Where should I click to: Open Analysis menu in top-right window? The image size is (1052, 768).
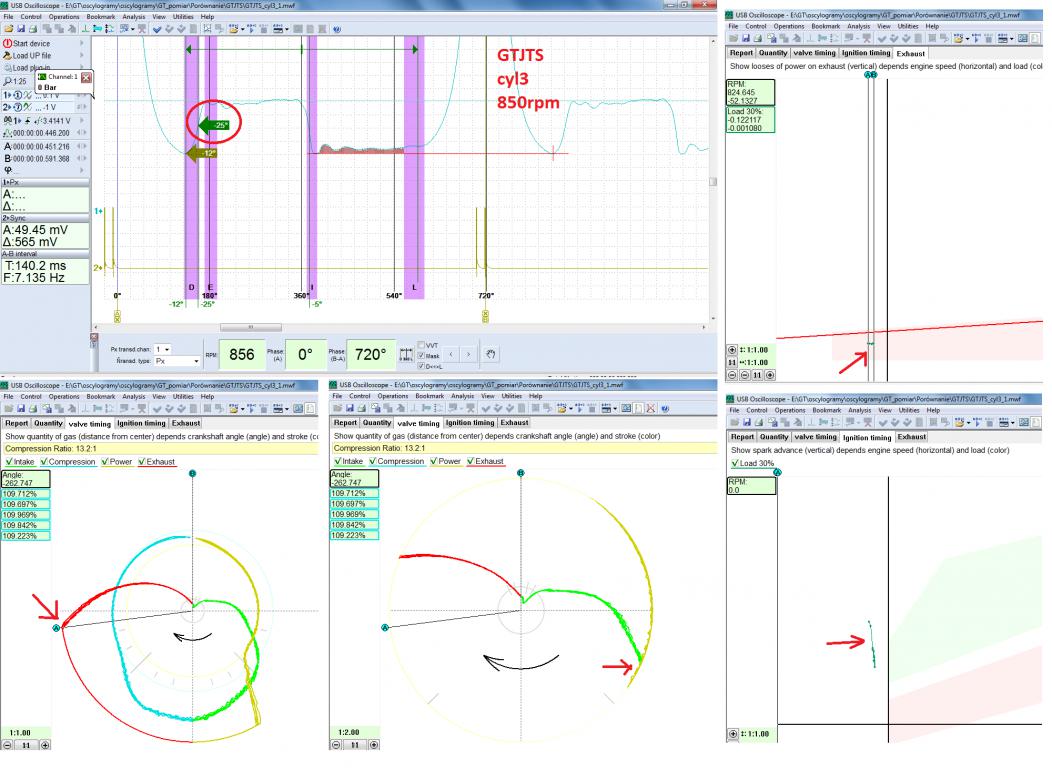858,26
